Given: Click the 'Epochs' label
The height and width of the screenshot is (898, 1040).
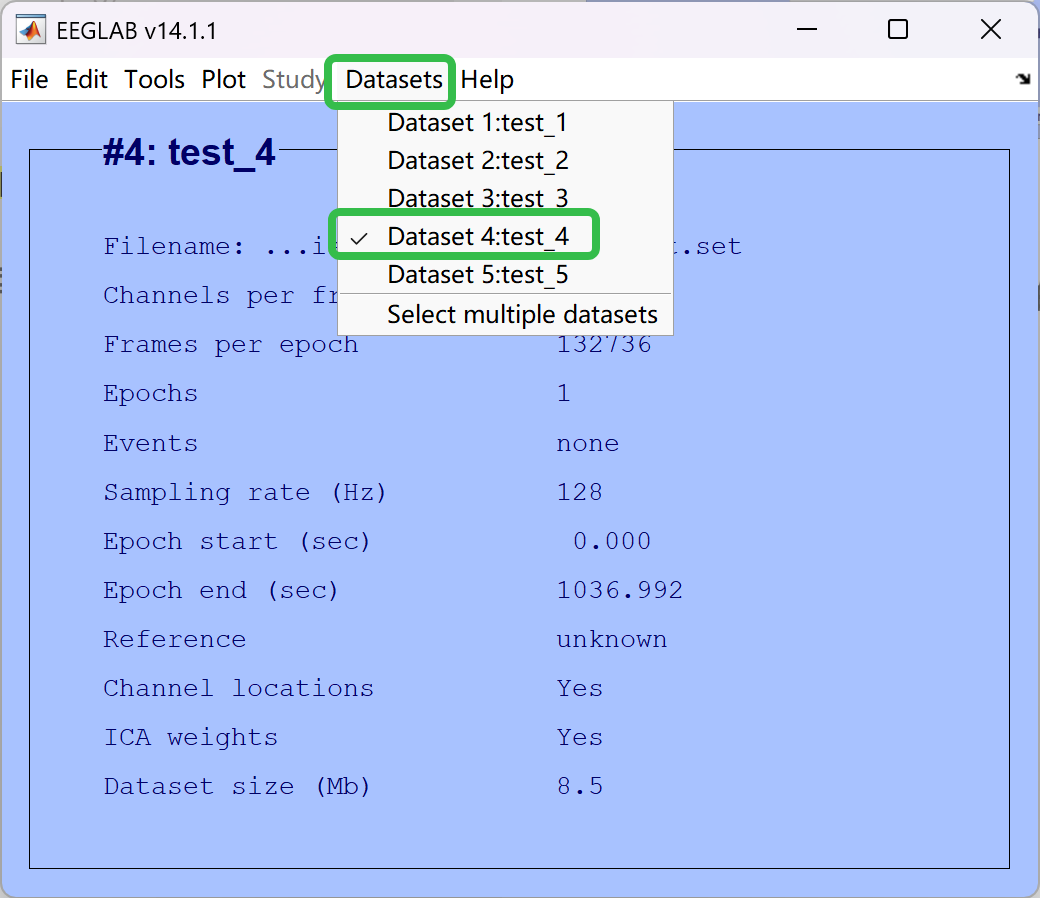Looking at the screenshot, I should click(x=151, y=394).
